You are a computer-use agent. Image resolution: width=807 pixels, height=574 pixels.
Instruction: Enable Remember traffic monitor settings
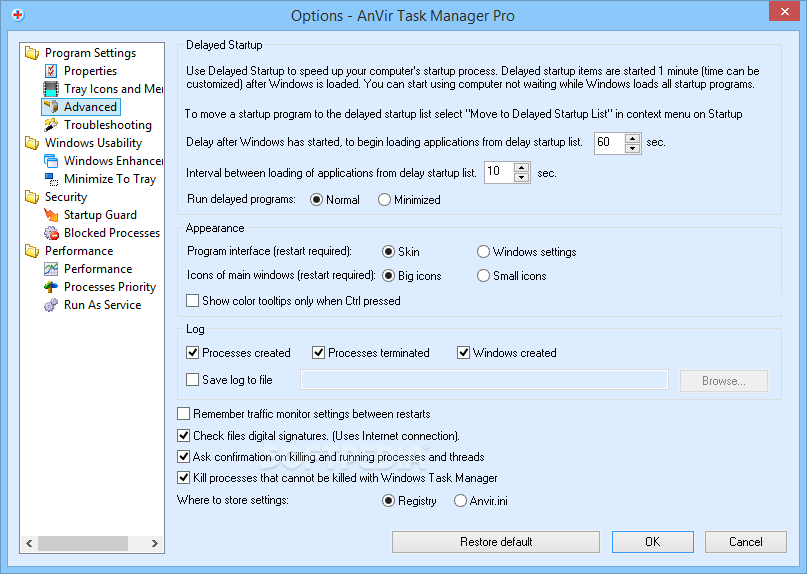(x=304, y=414)
